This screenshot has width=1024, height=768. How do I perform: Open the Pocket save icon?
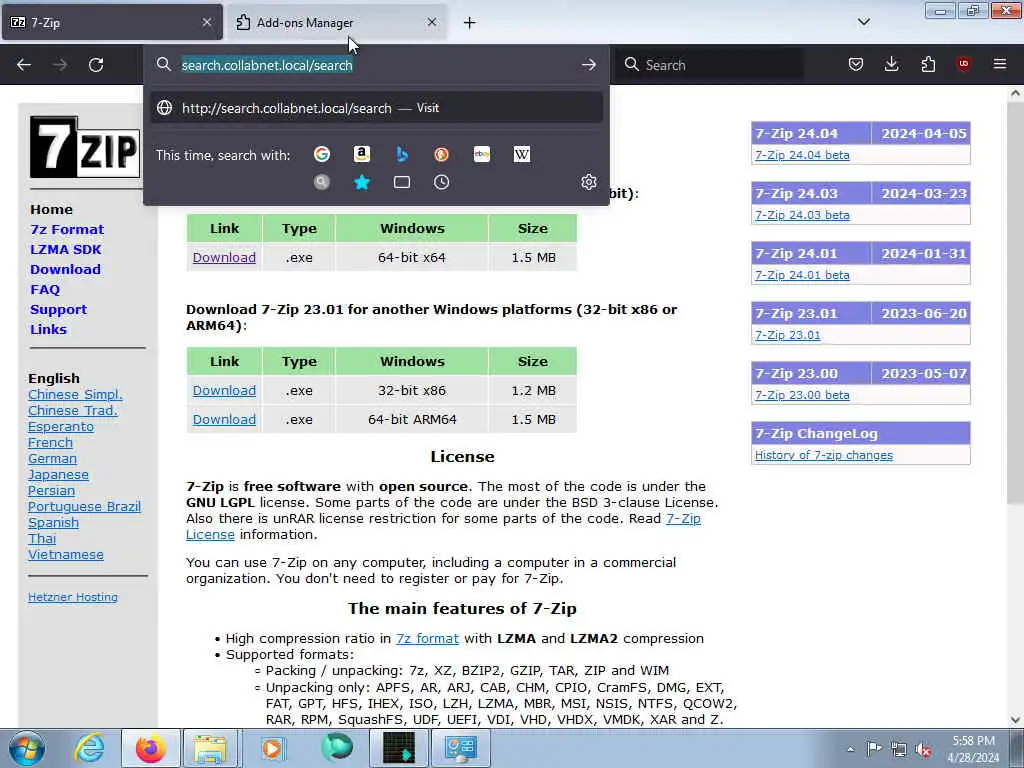pos(856,64)
